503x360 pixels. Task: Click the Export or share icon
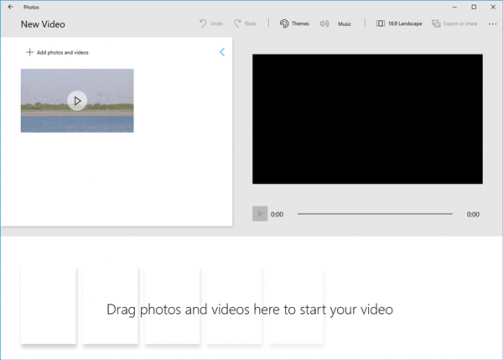(436, 24)
